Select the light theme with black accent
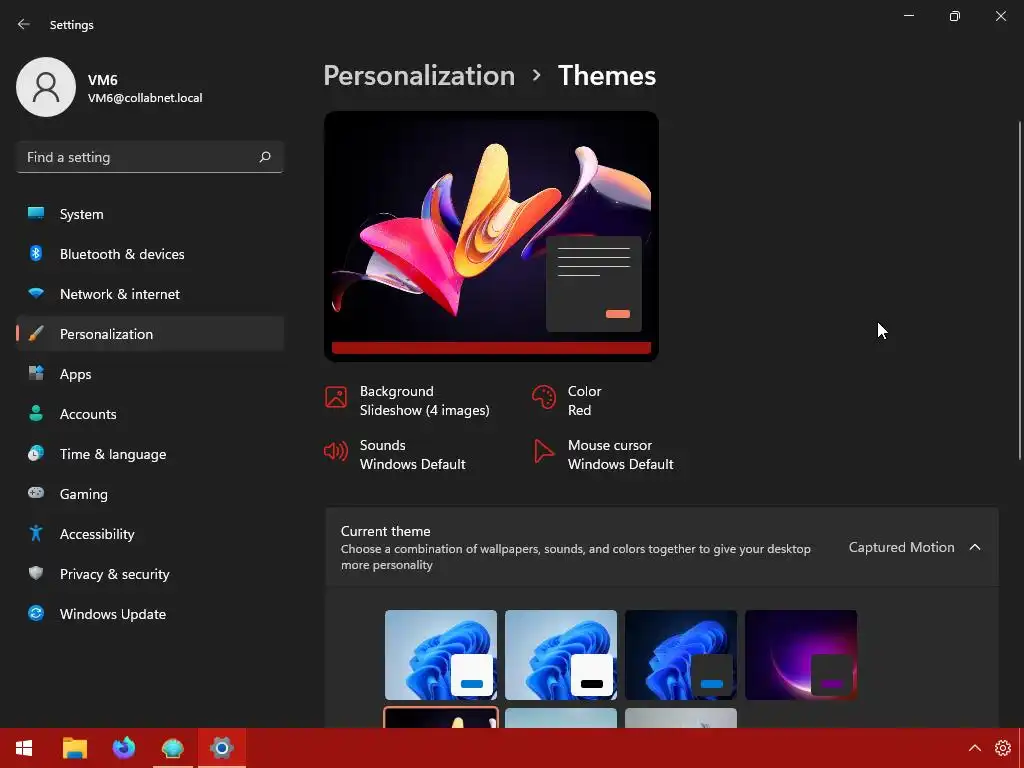1024x768 pixels. (x=561, y=655)
